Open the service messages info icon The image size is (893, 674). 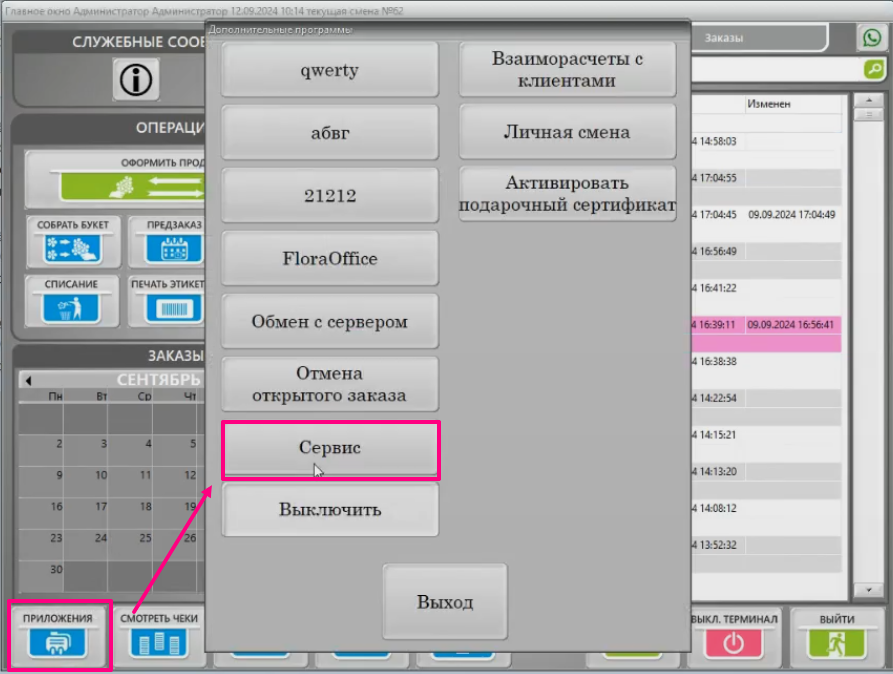(136, 79)
